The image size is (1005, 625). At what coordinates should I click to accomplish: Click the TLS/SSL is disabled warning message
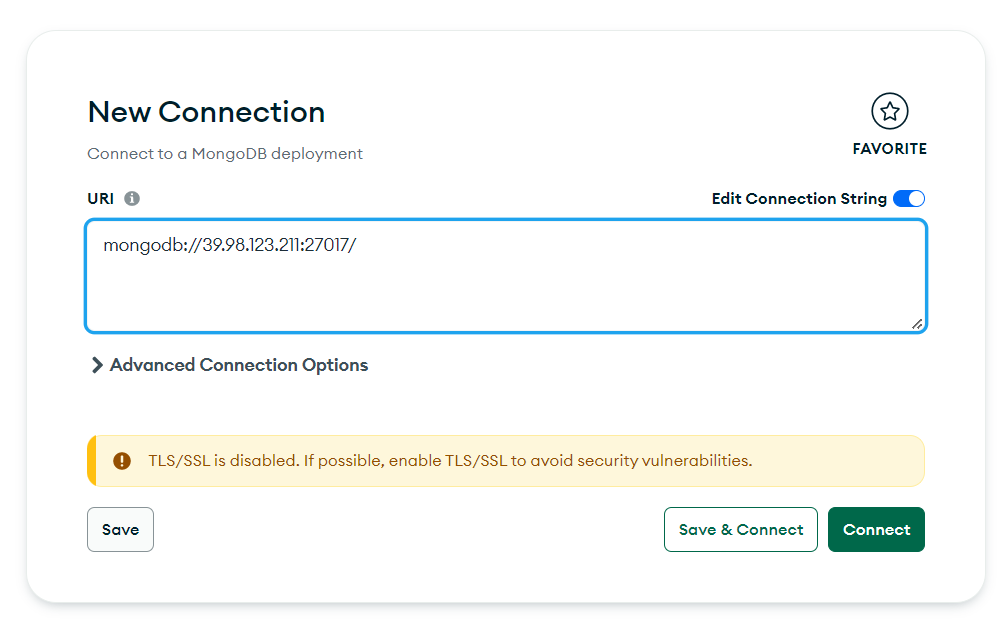[450, 461]
